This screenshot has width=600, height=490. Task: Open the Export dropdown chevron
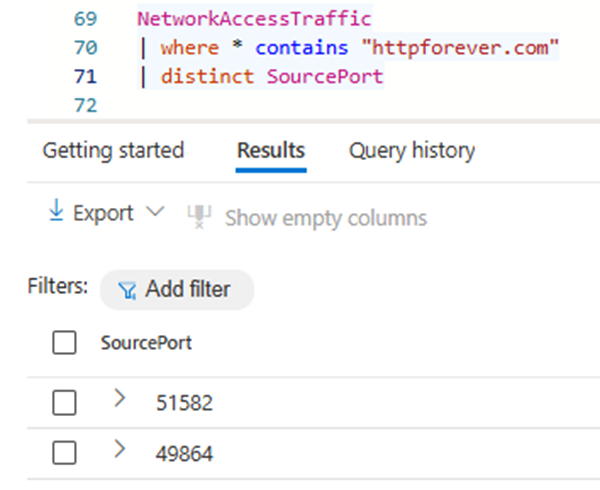click(x=154, y=213)
